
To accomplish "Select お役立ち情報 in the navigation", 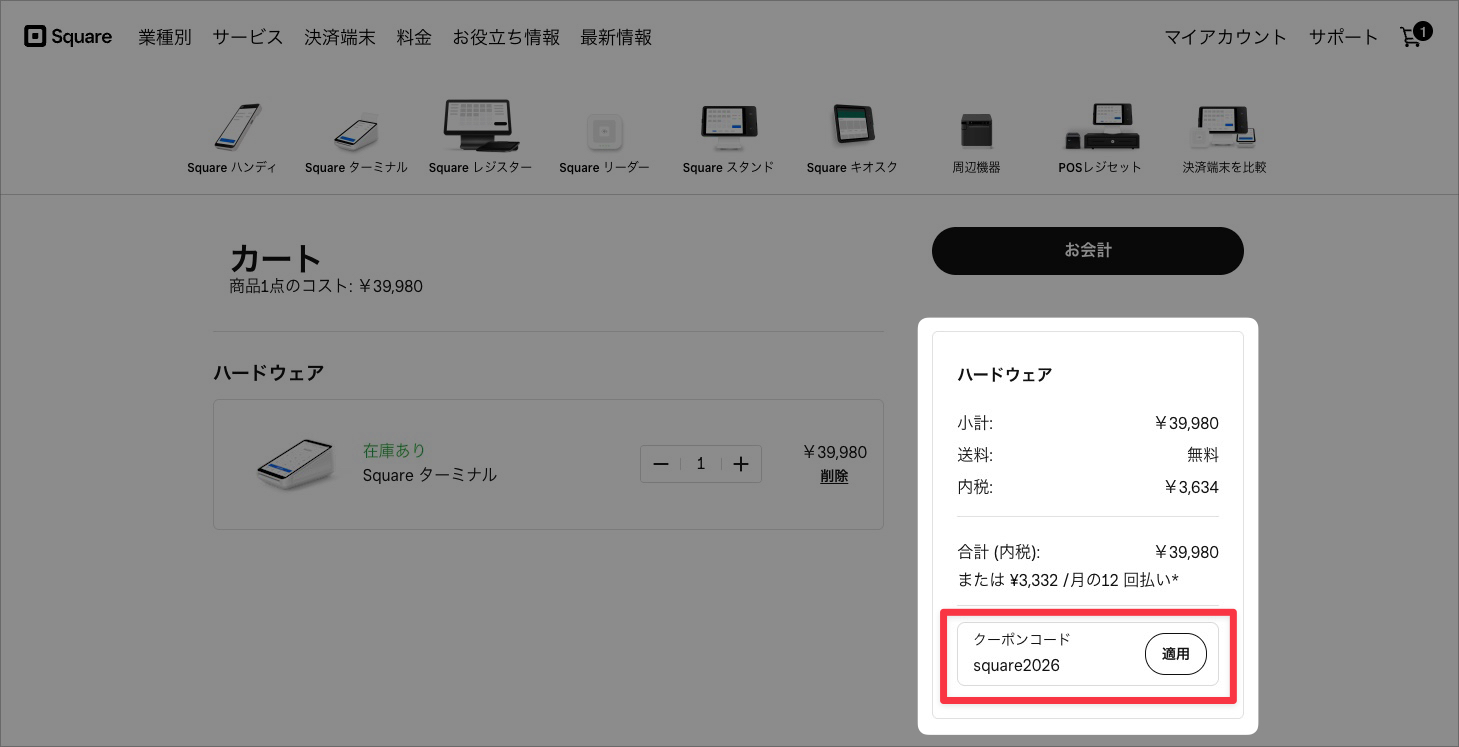I will pyautogui.click(x=506, y=37).
